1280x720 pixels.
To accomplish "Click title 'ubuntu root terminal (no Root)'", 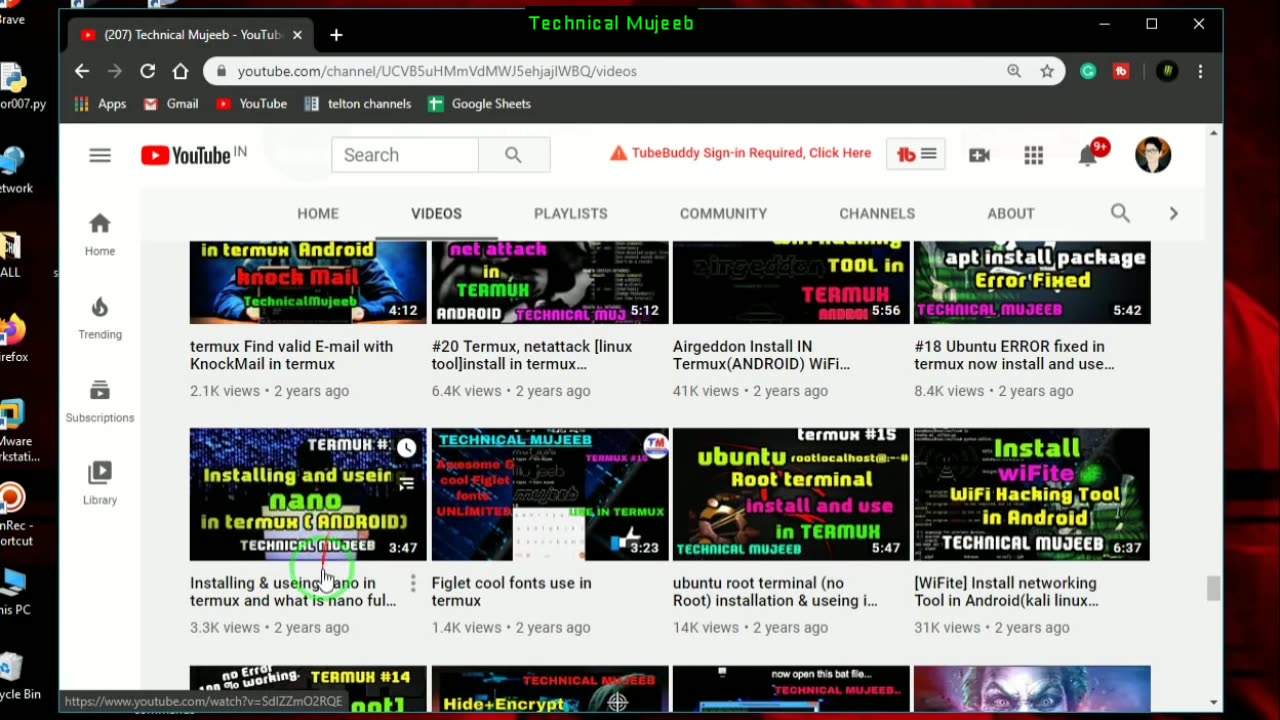I will (775, 592).
